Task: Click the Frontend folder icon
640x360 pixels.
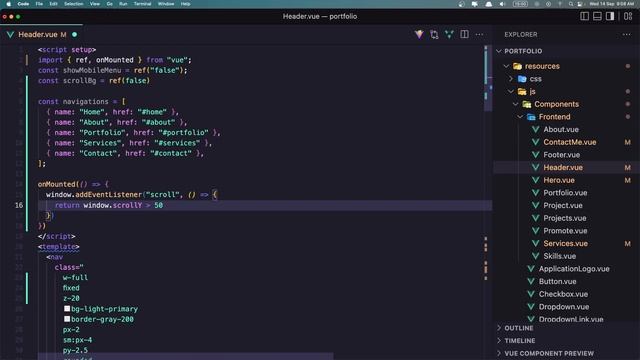Action: point(531,117)
